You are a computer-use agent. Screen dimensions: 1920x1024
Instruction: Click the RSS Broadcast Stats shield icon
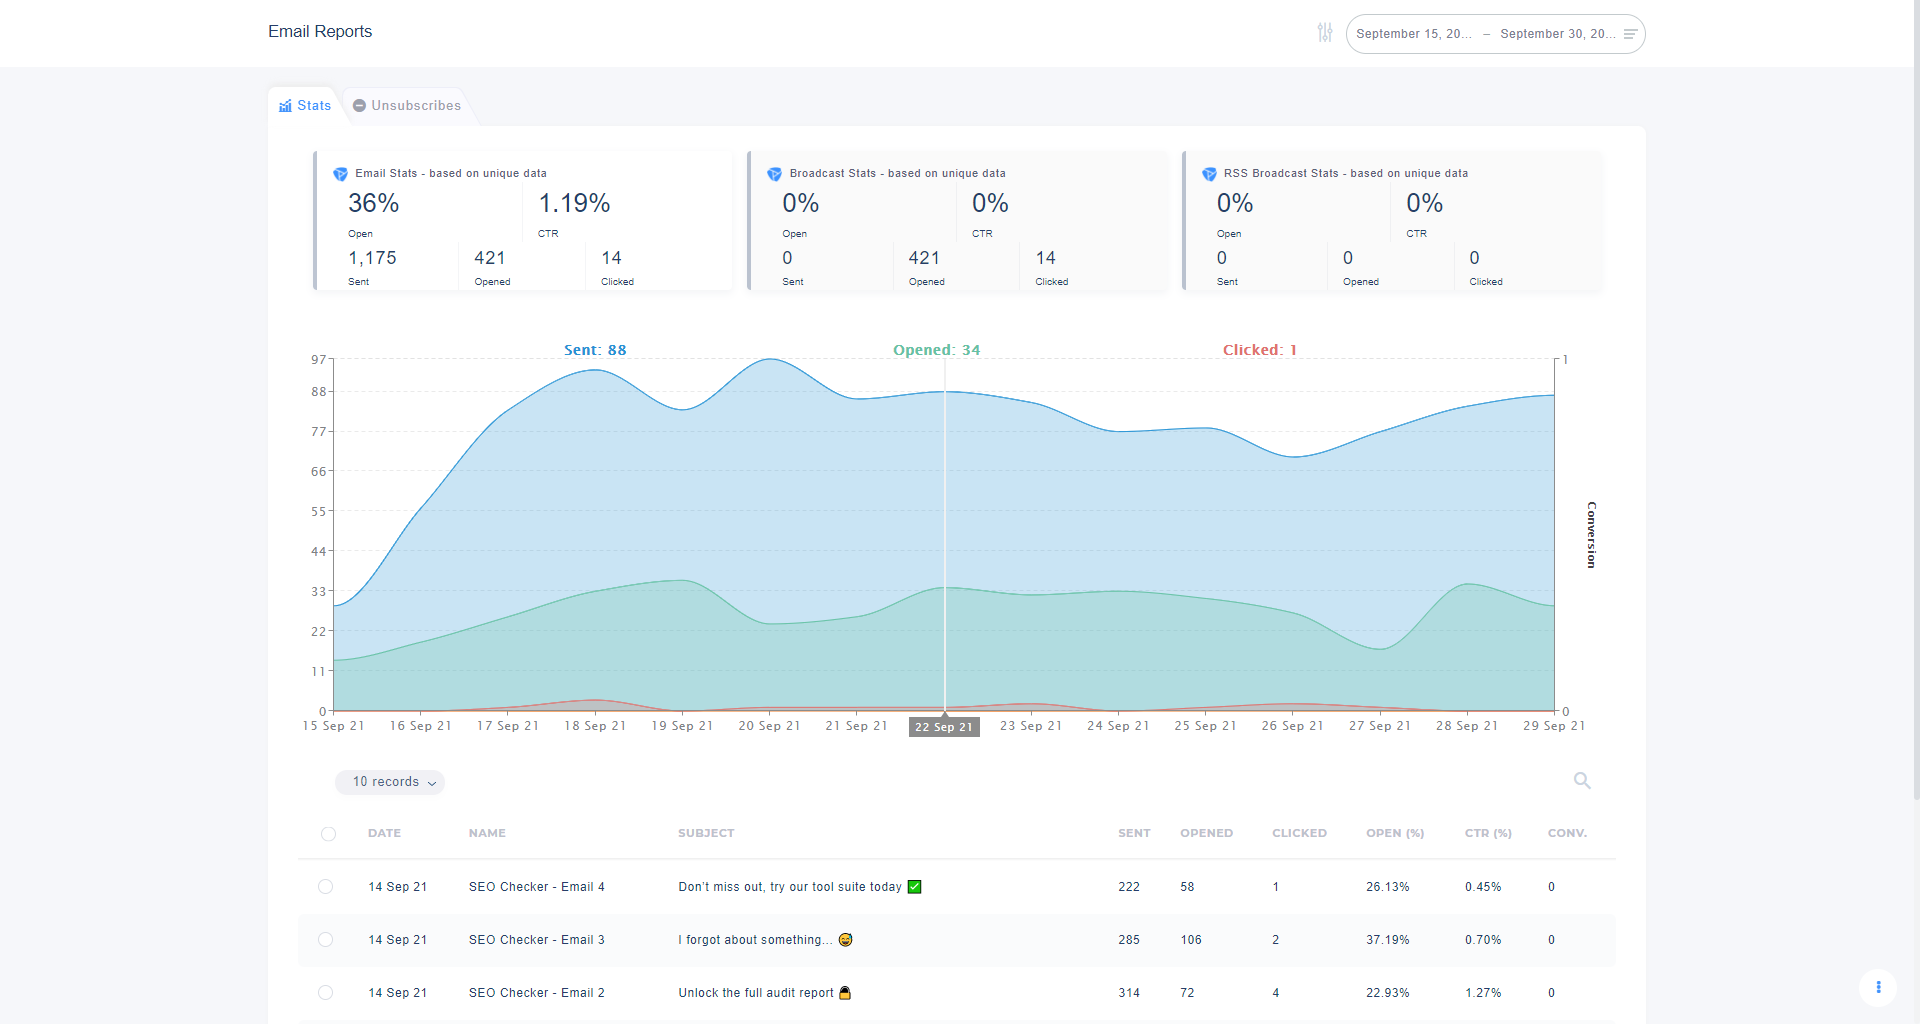pos(1209,174)
